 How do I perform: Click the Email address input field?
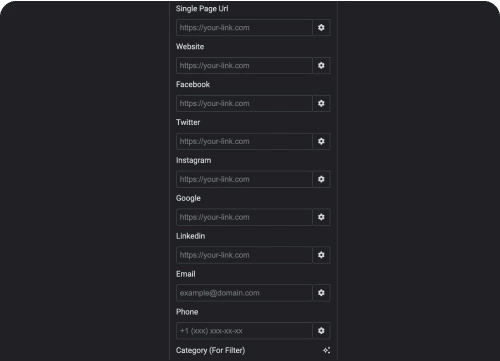244,293
